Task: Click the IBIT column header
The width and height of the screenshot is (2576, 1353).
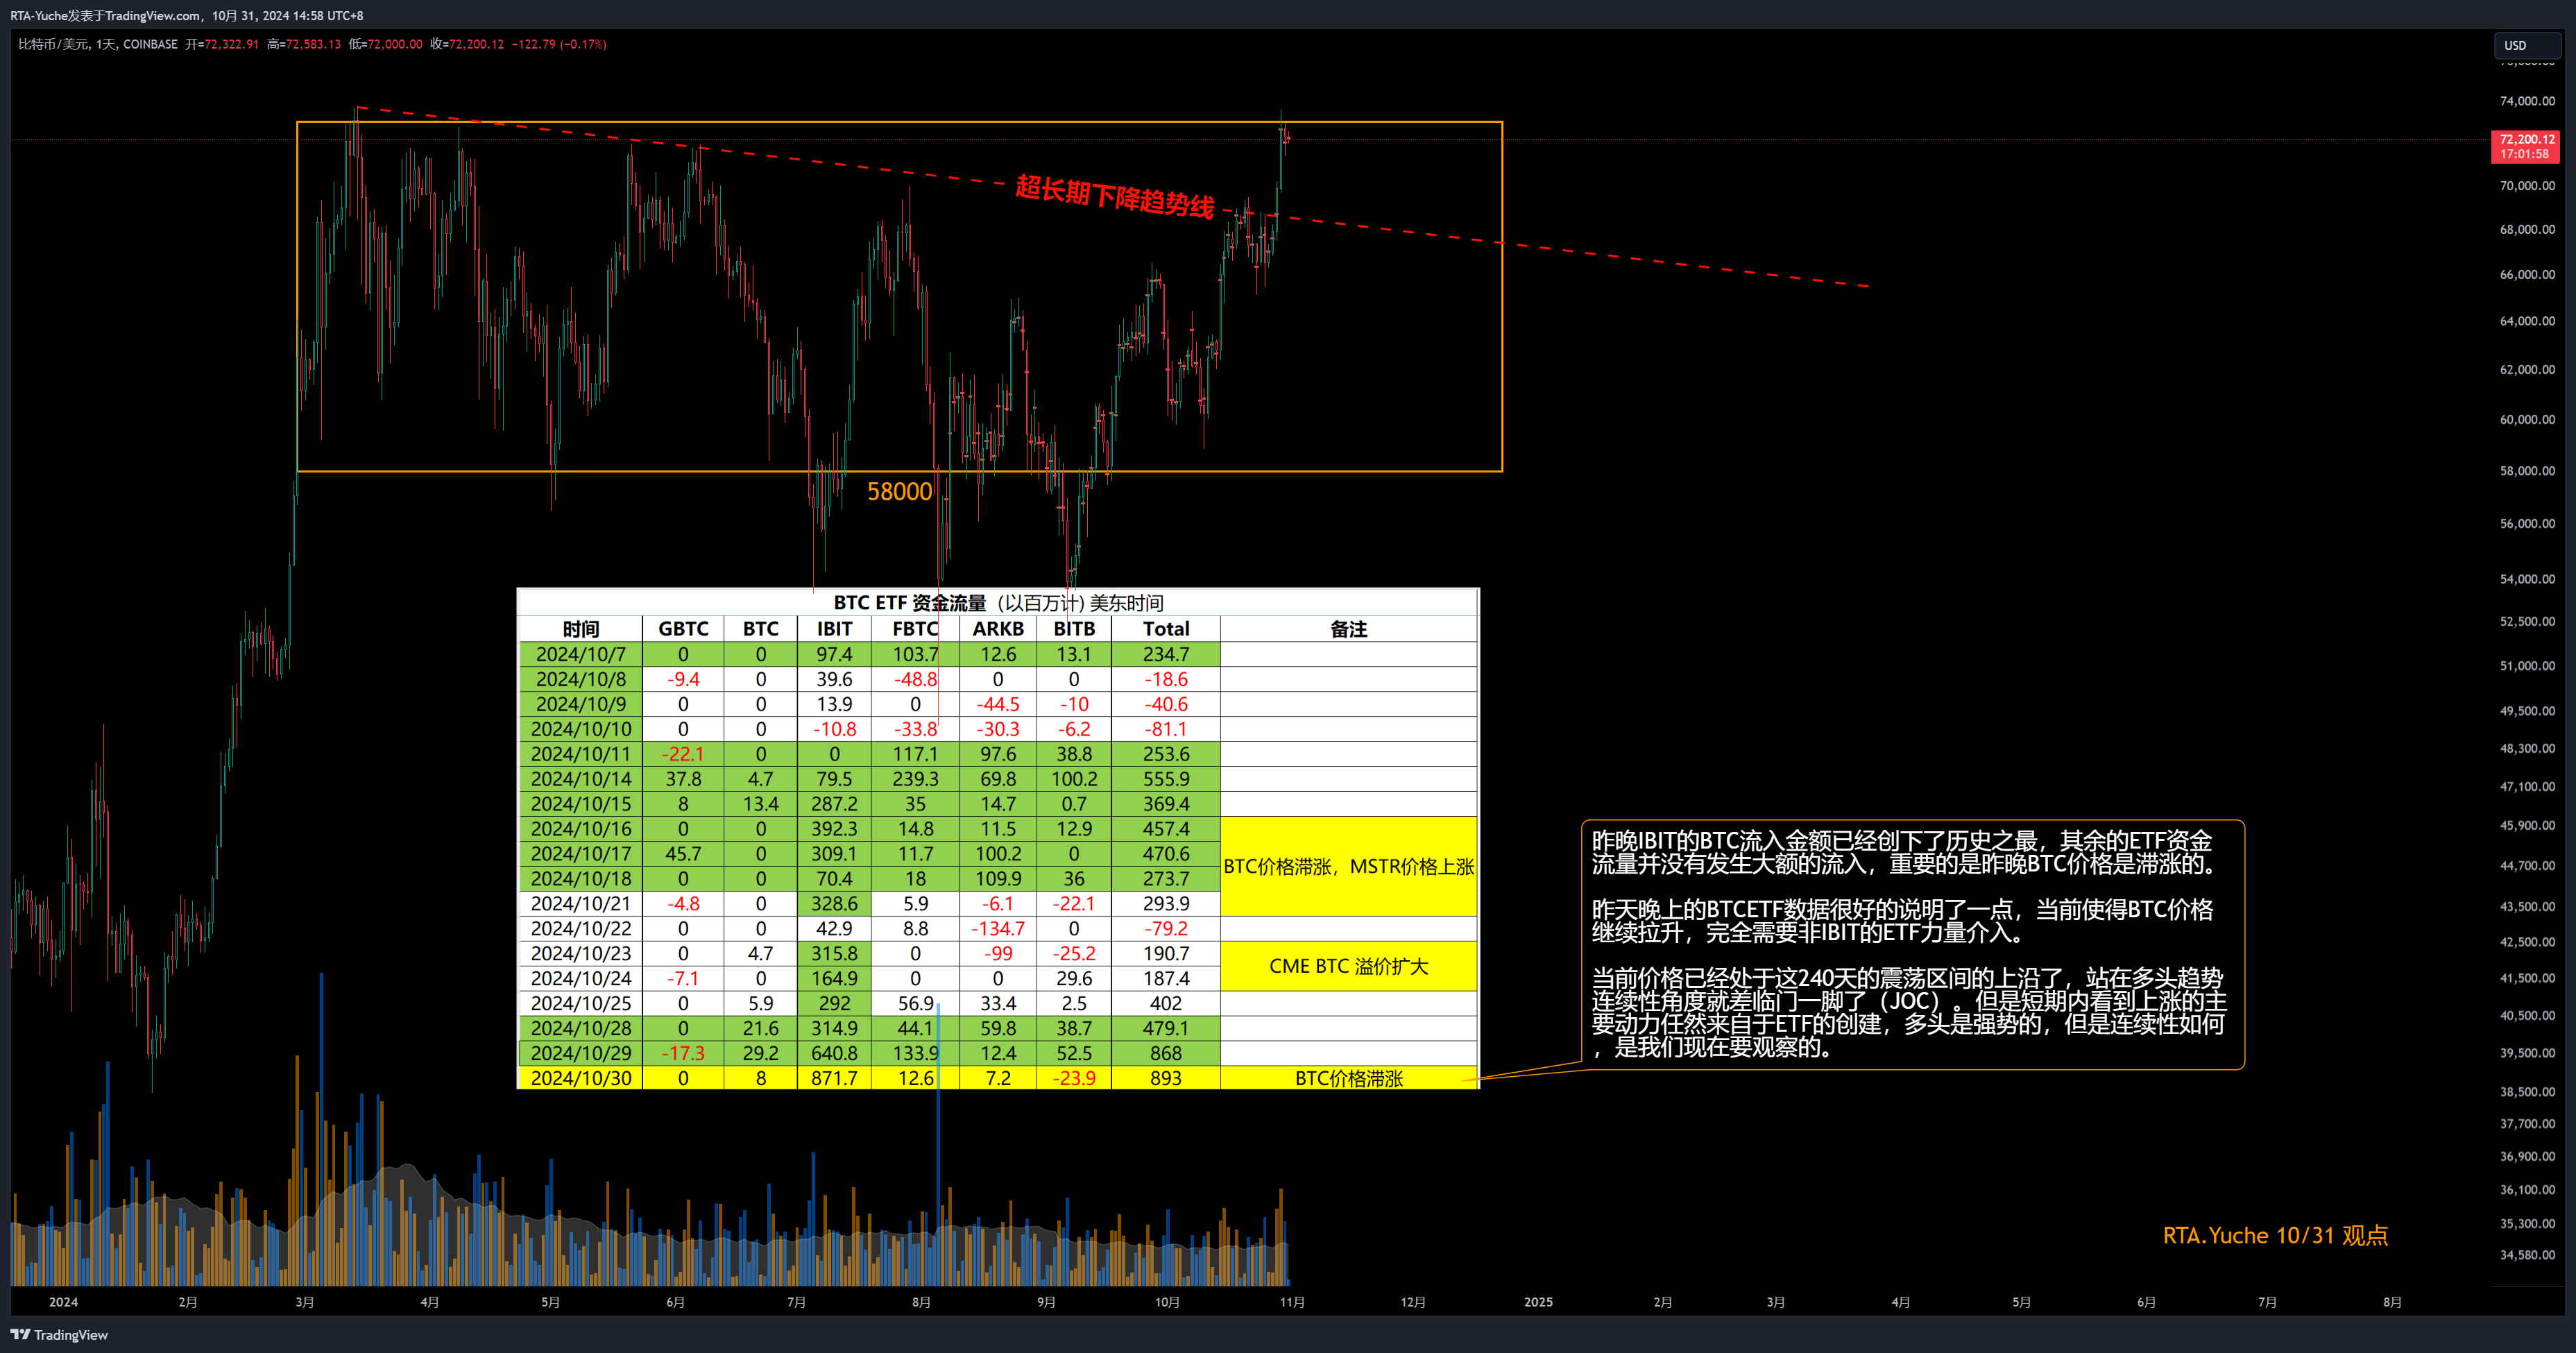Action: click(x=834, y=629)
